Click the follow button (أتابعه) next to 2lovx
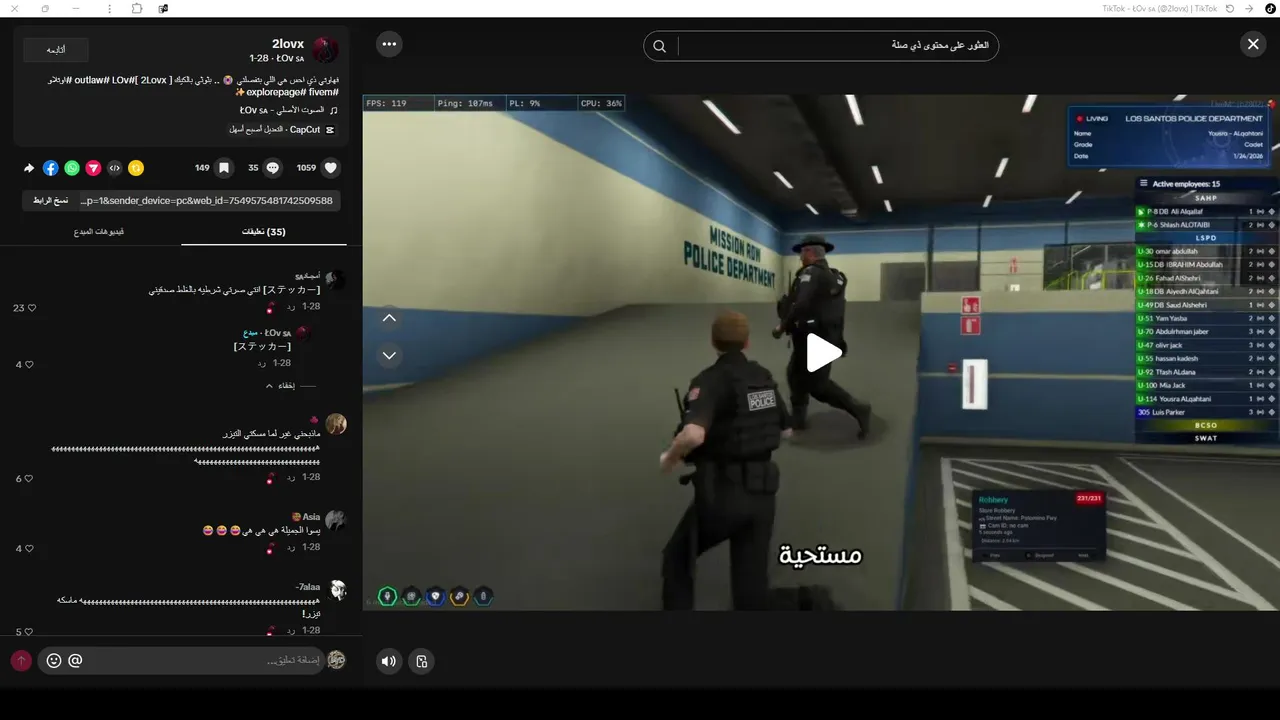 pyautogui.click(x=56, y=50)
